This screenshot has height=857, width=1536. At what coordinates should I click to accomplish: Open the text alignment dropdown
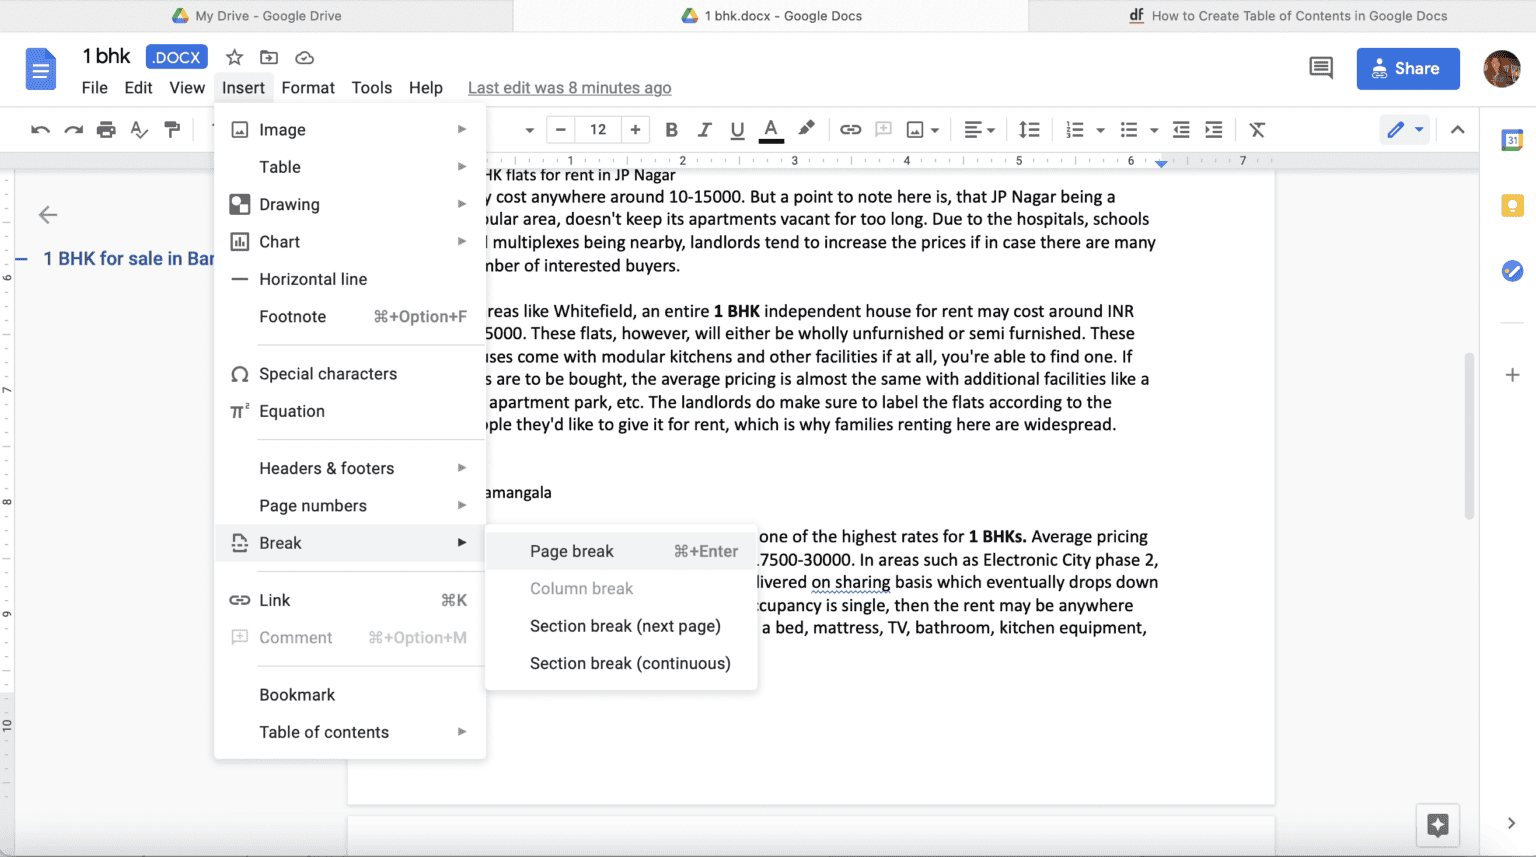tap(980, 129)
